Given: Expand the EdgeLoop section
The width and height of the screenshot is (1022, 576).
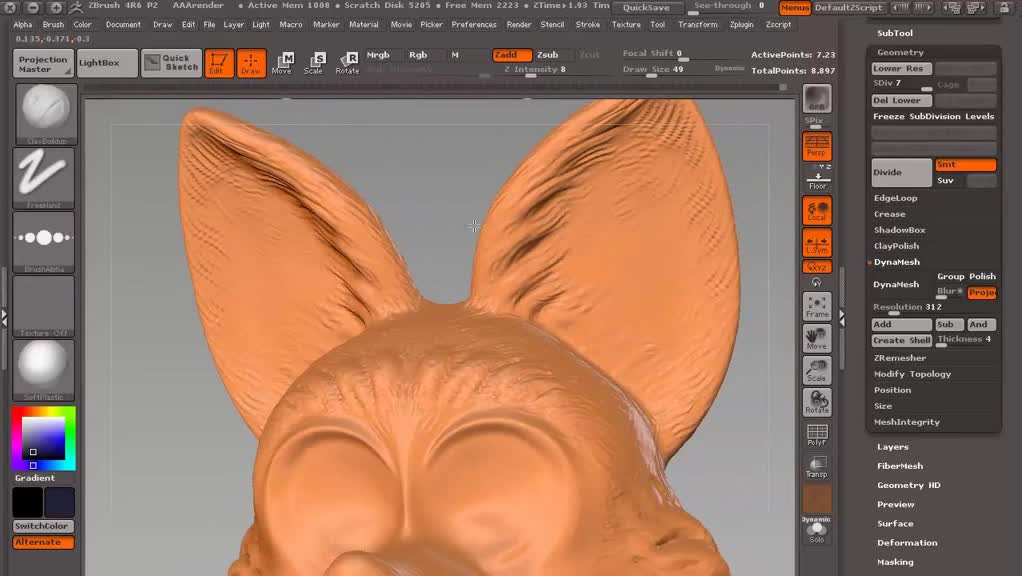Looking at the screenshot, I should click(x=896, y=198).
